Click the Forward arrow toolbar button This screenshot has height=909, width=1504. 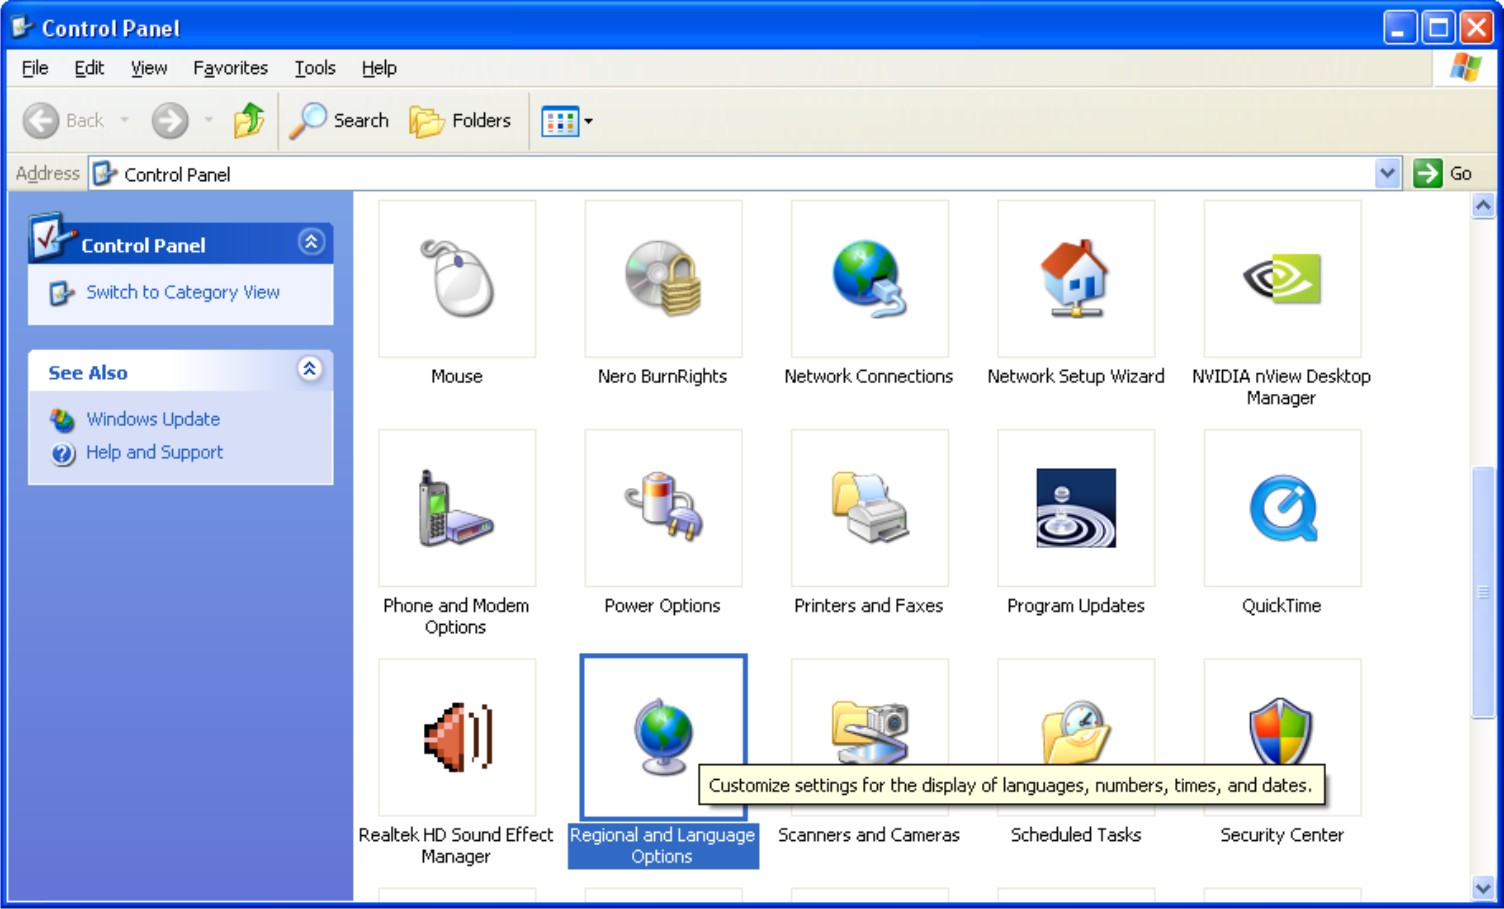click(x=169, y=121)
